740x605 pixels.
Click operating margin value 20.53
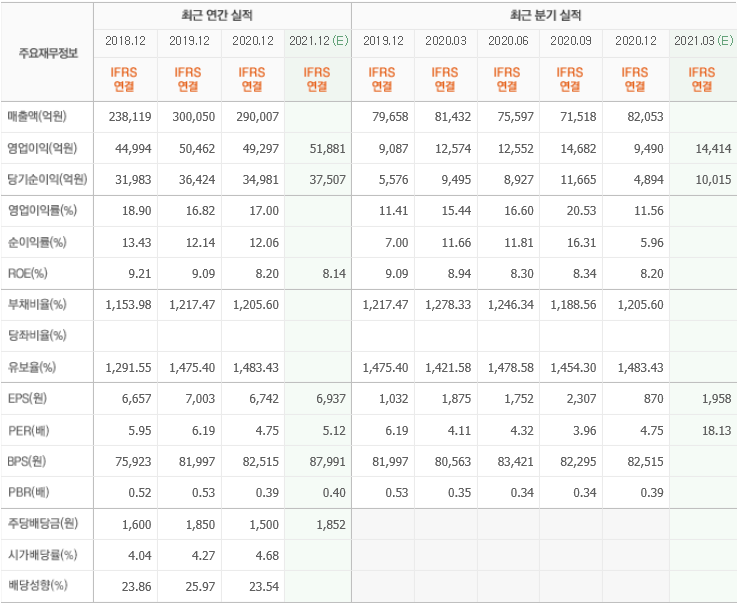tap(581, 210)
